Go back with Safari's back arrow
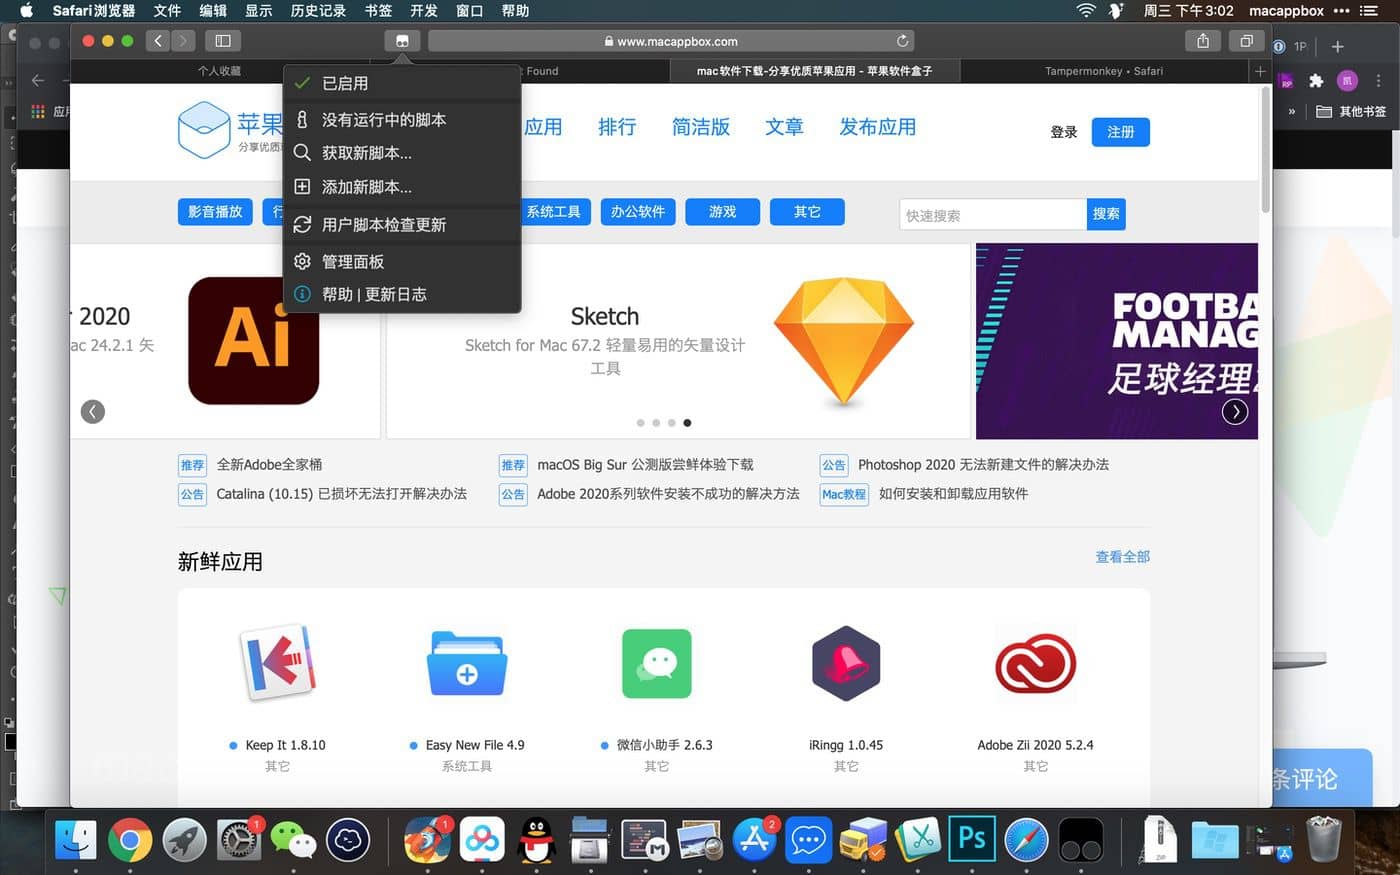 point(158,41)
